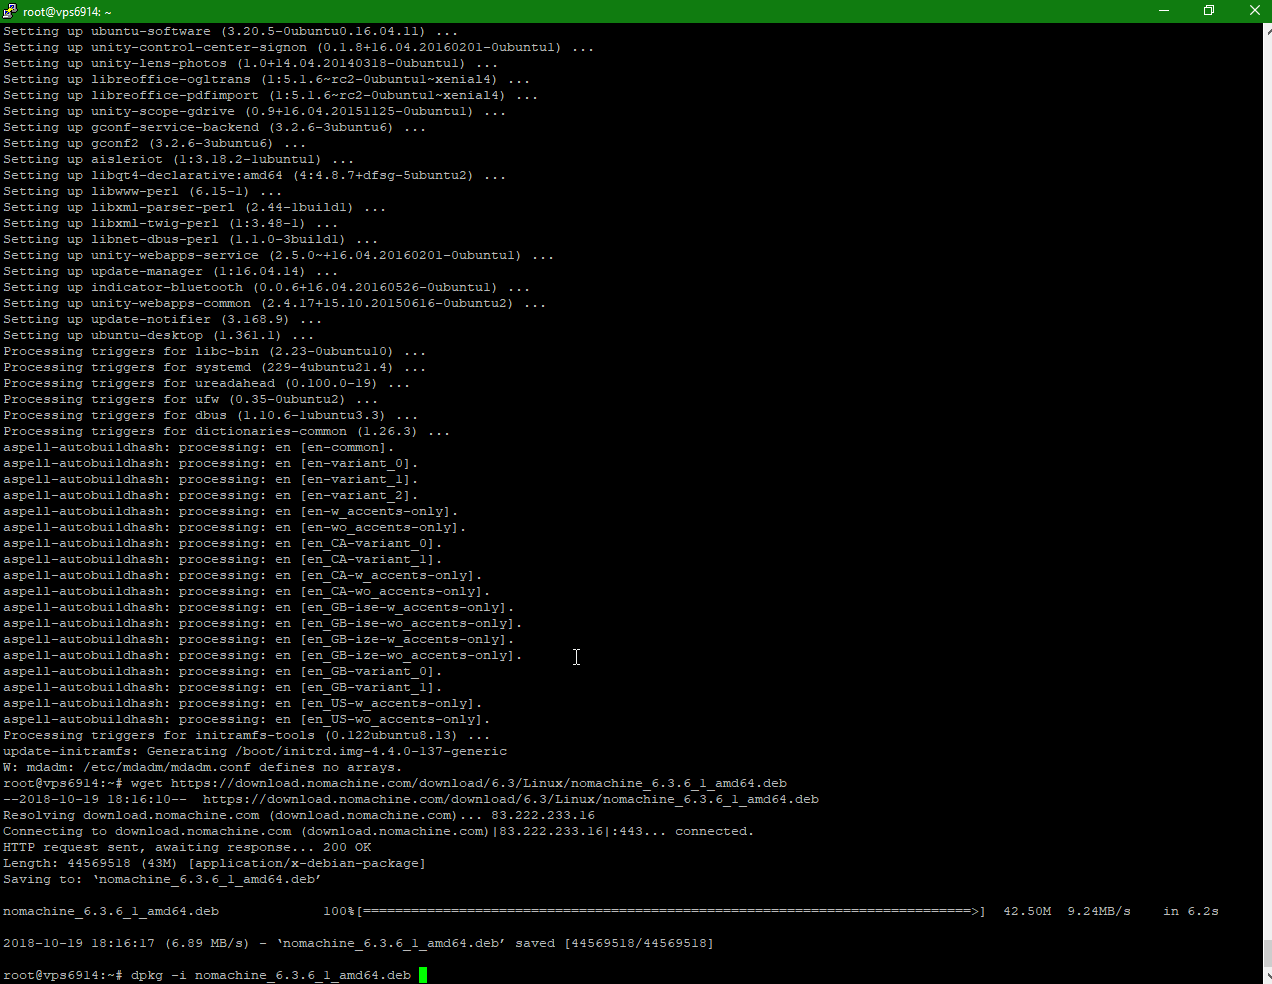Viewport: 1272px width, 984px height.
Task: Click the 'Length: 44569518 (43M)' line
Action: pos(214,863)
